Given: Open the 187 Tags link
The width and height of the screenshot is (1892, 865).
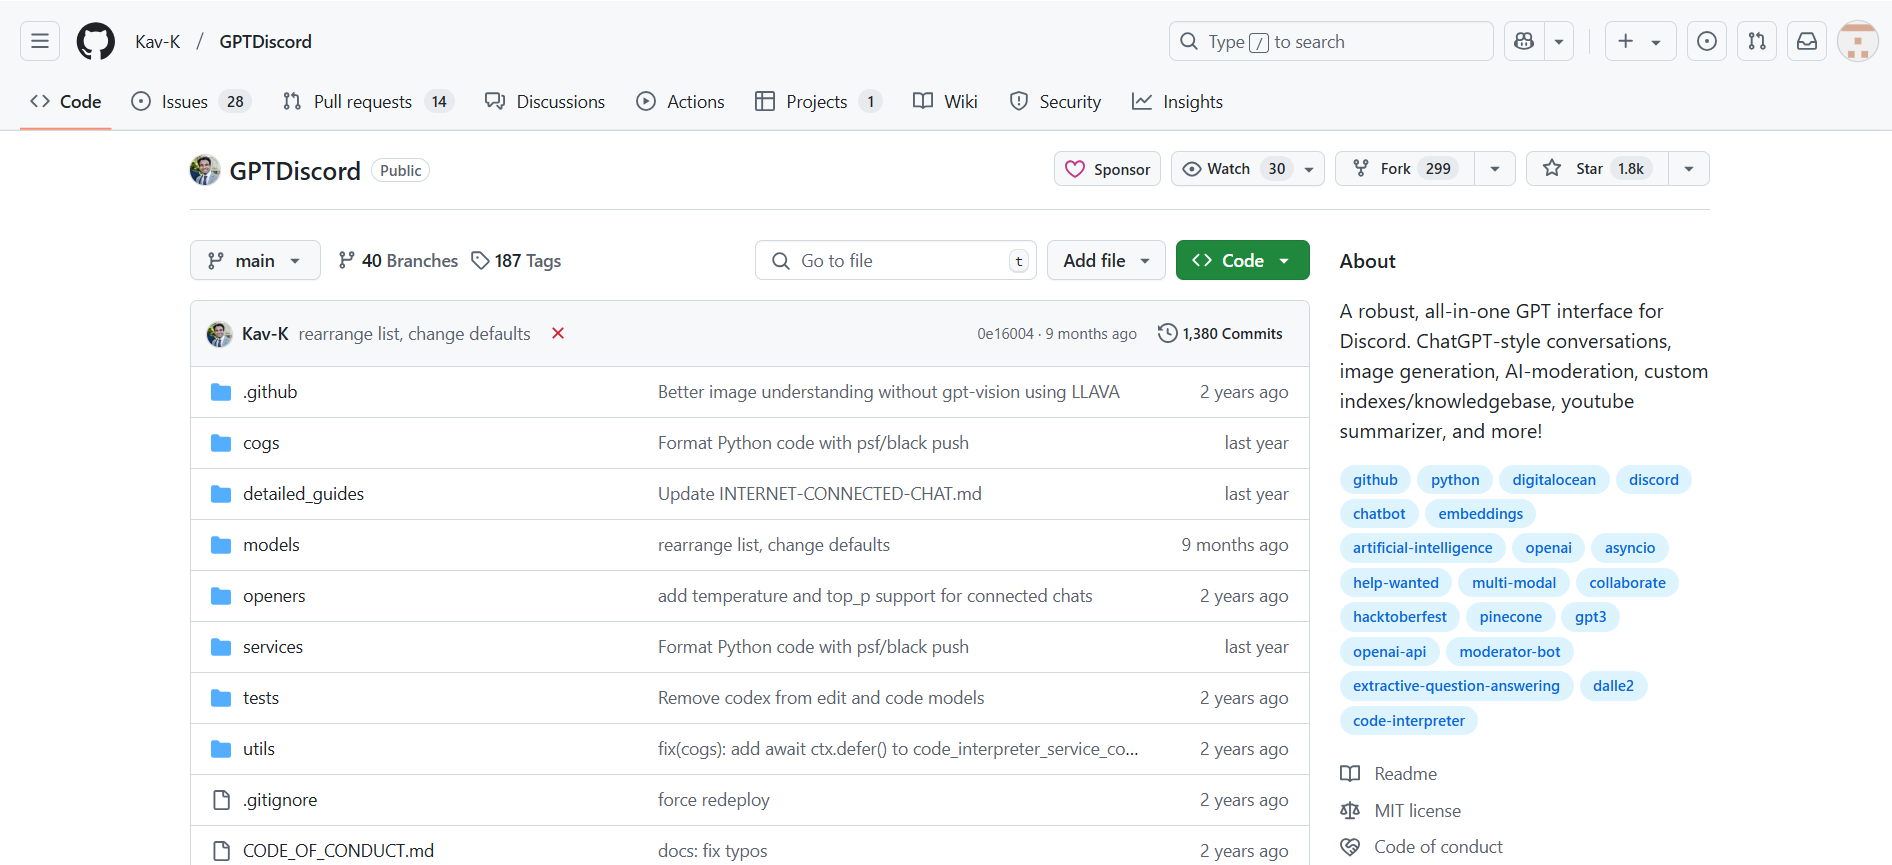Looking at the screenshot, I should click(x=516, y=260).
